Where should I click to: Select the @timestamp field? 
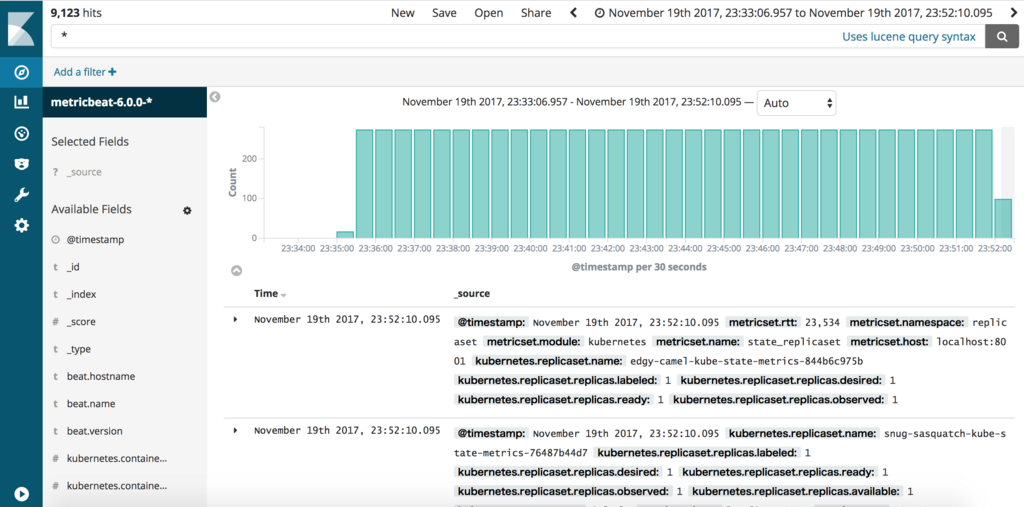[95, 240]
